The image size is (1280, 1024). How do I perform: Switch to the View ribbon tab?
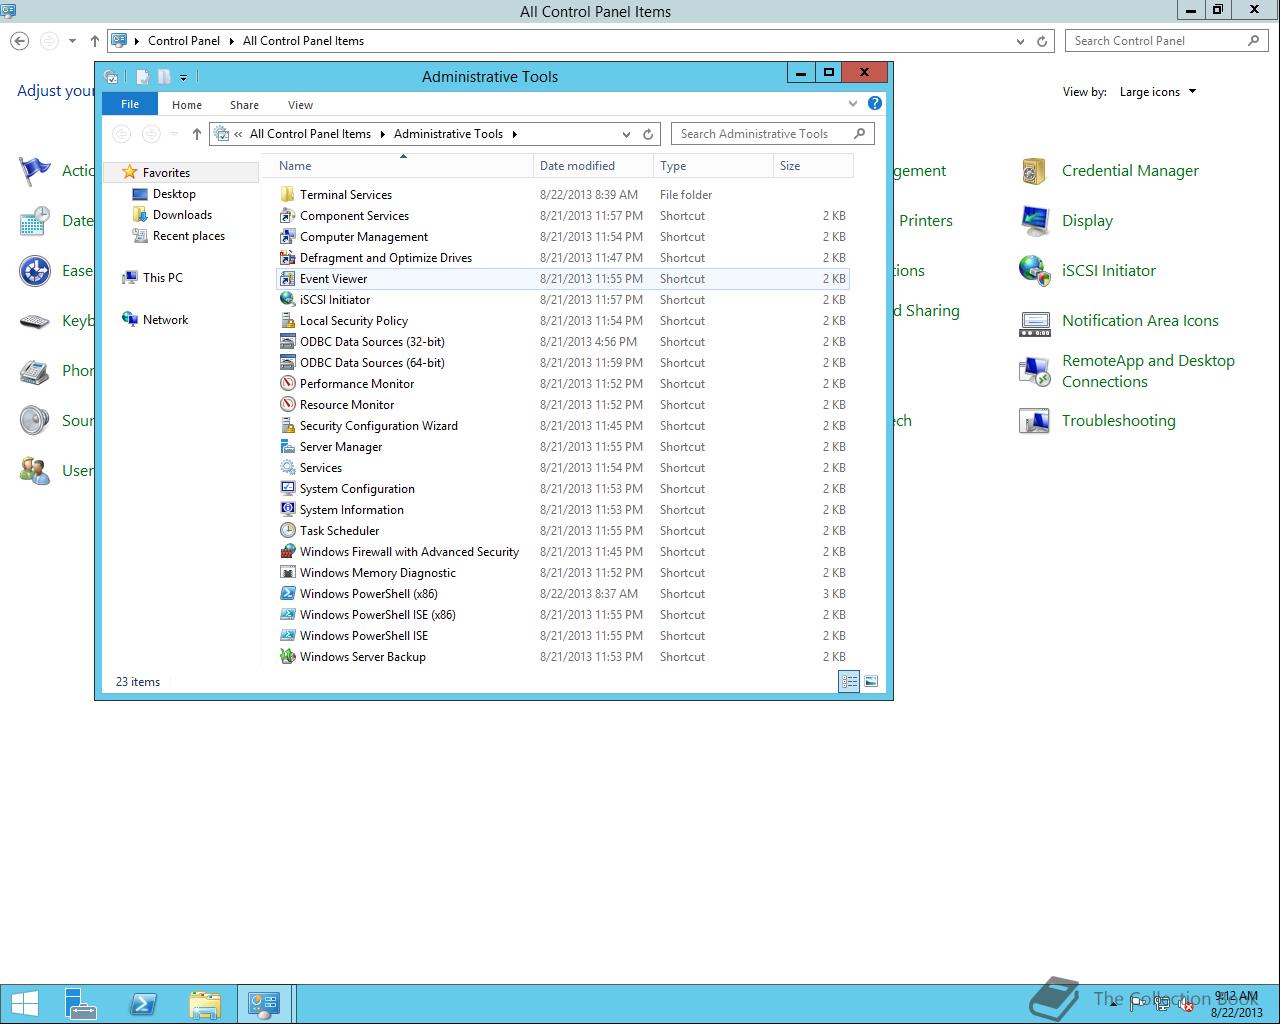point(300,105)
